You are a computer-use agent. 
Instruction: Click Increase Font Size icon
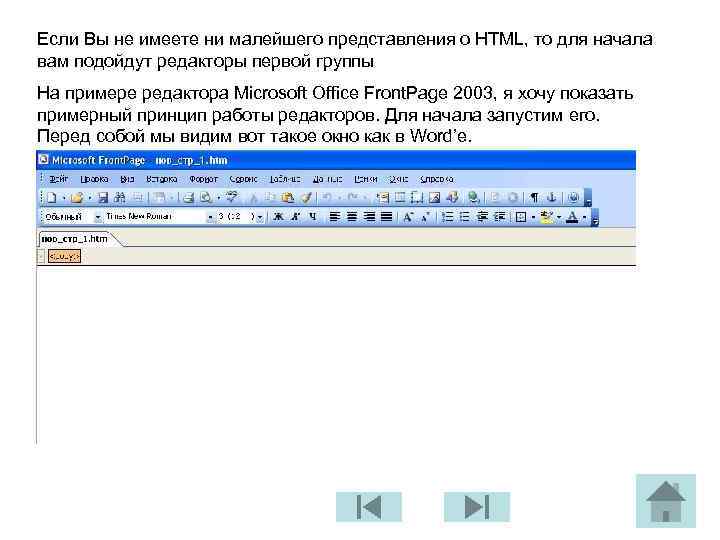tap(408, 217)
